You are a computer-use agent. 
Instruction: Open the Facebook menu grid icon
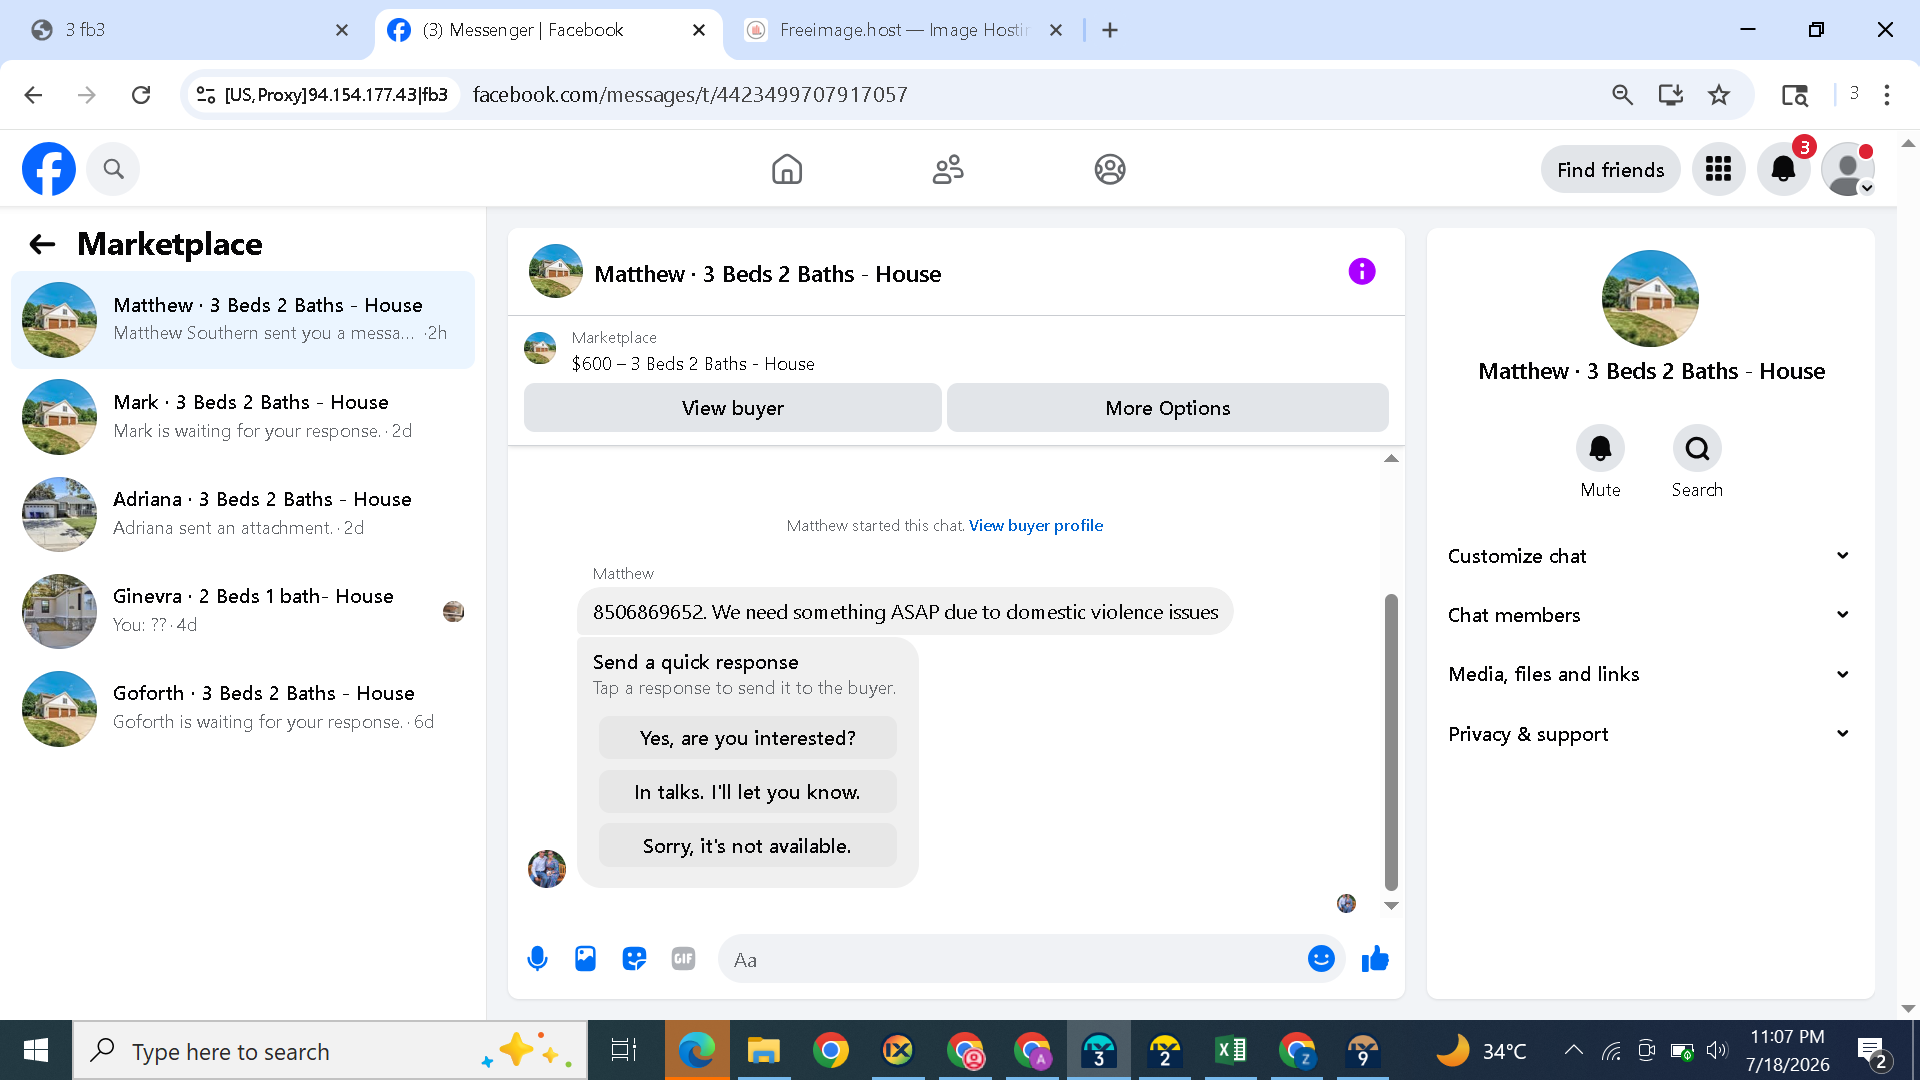1718,169
